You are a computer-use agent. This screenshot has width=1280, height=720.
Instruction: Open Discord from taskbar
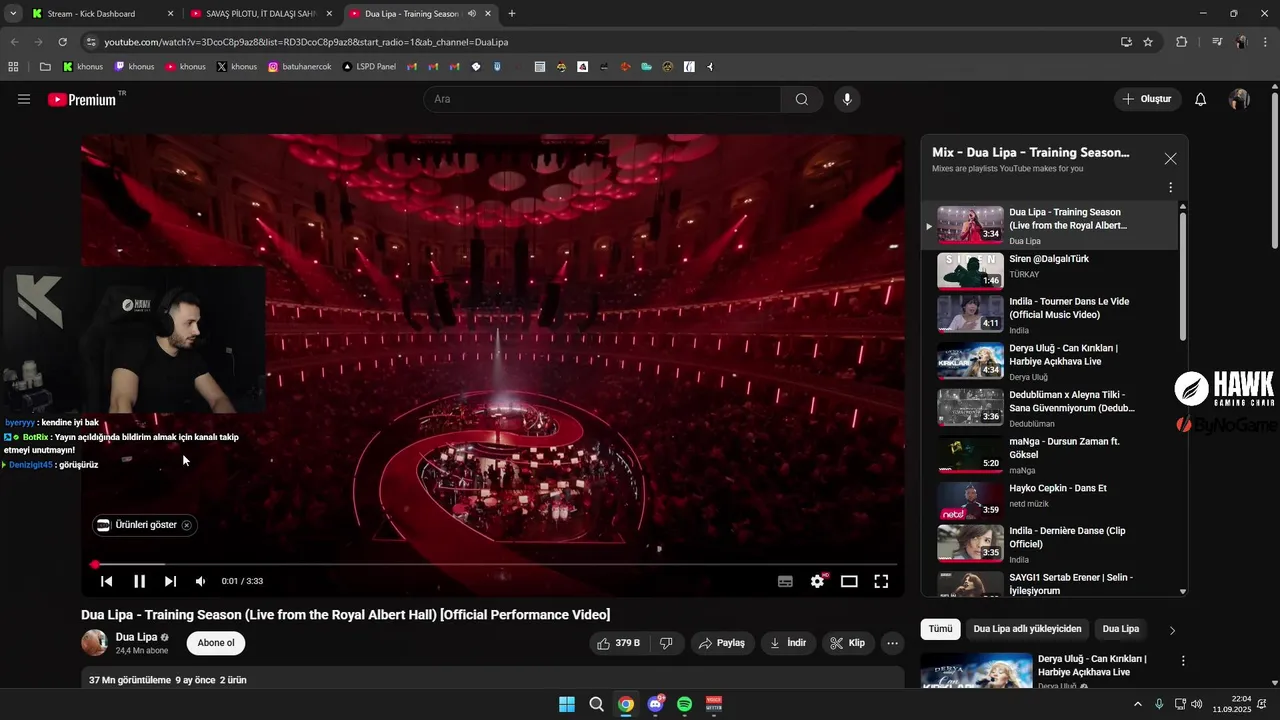click(656, 704)
